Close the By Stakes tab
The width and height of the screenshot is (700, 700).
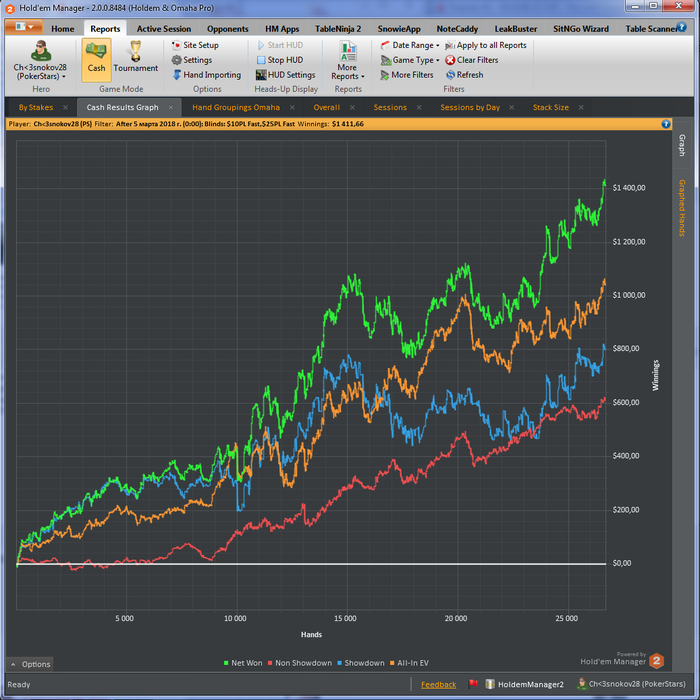[66, 107]
